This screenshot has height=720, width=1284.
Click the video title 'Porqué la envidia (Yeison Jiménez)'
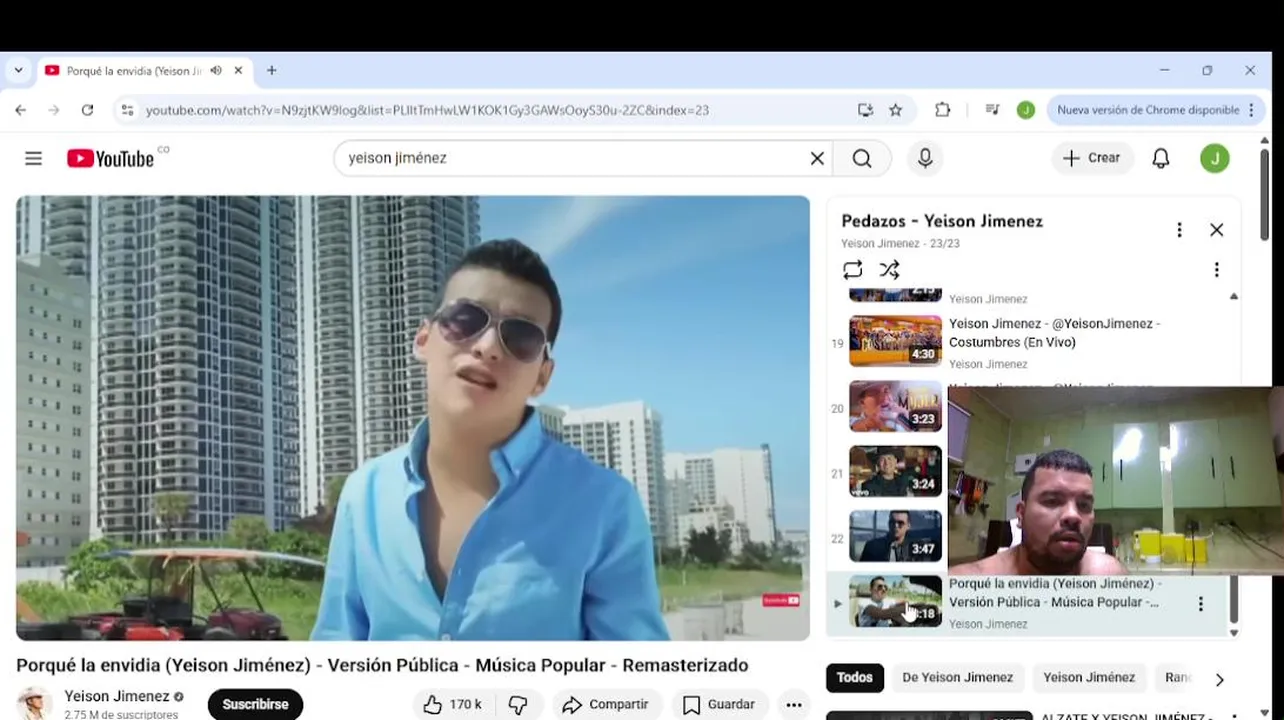pyautogui.click(x=382, y=665)
